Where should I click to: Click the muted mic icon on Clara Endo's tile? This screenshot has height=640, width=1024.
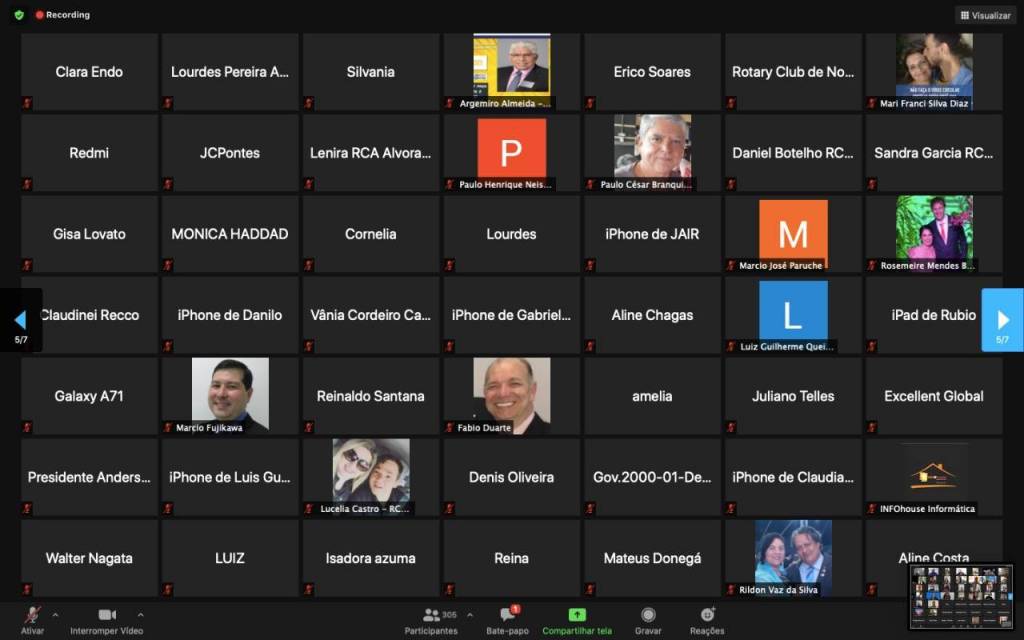tap(27, 102)
